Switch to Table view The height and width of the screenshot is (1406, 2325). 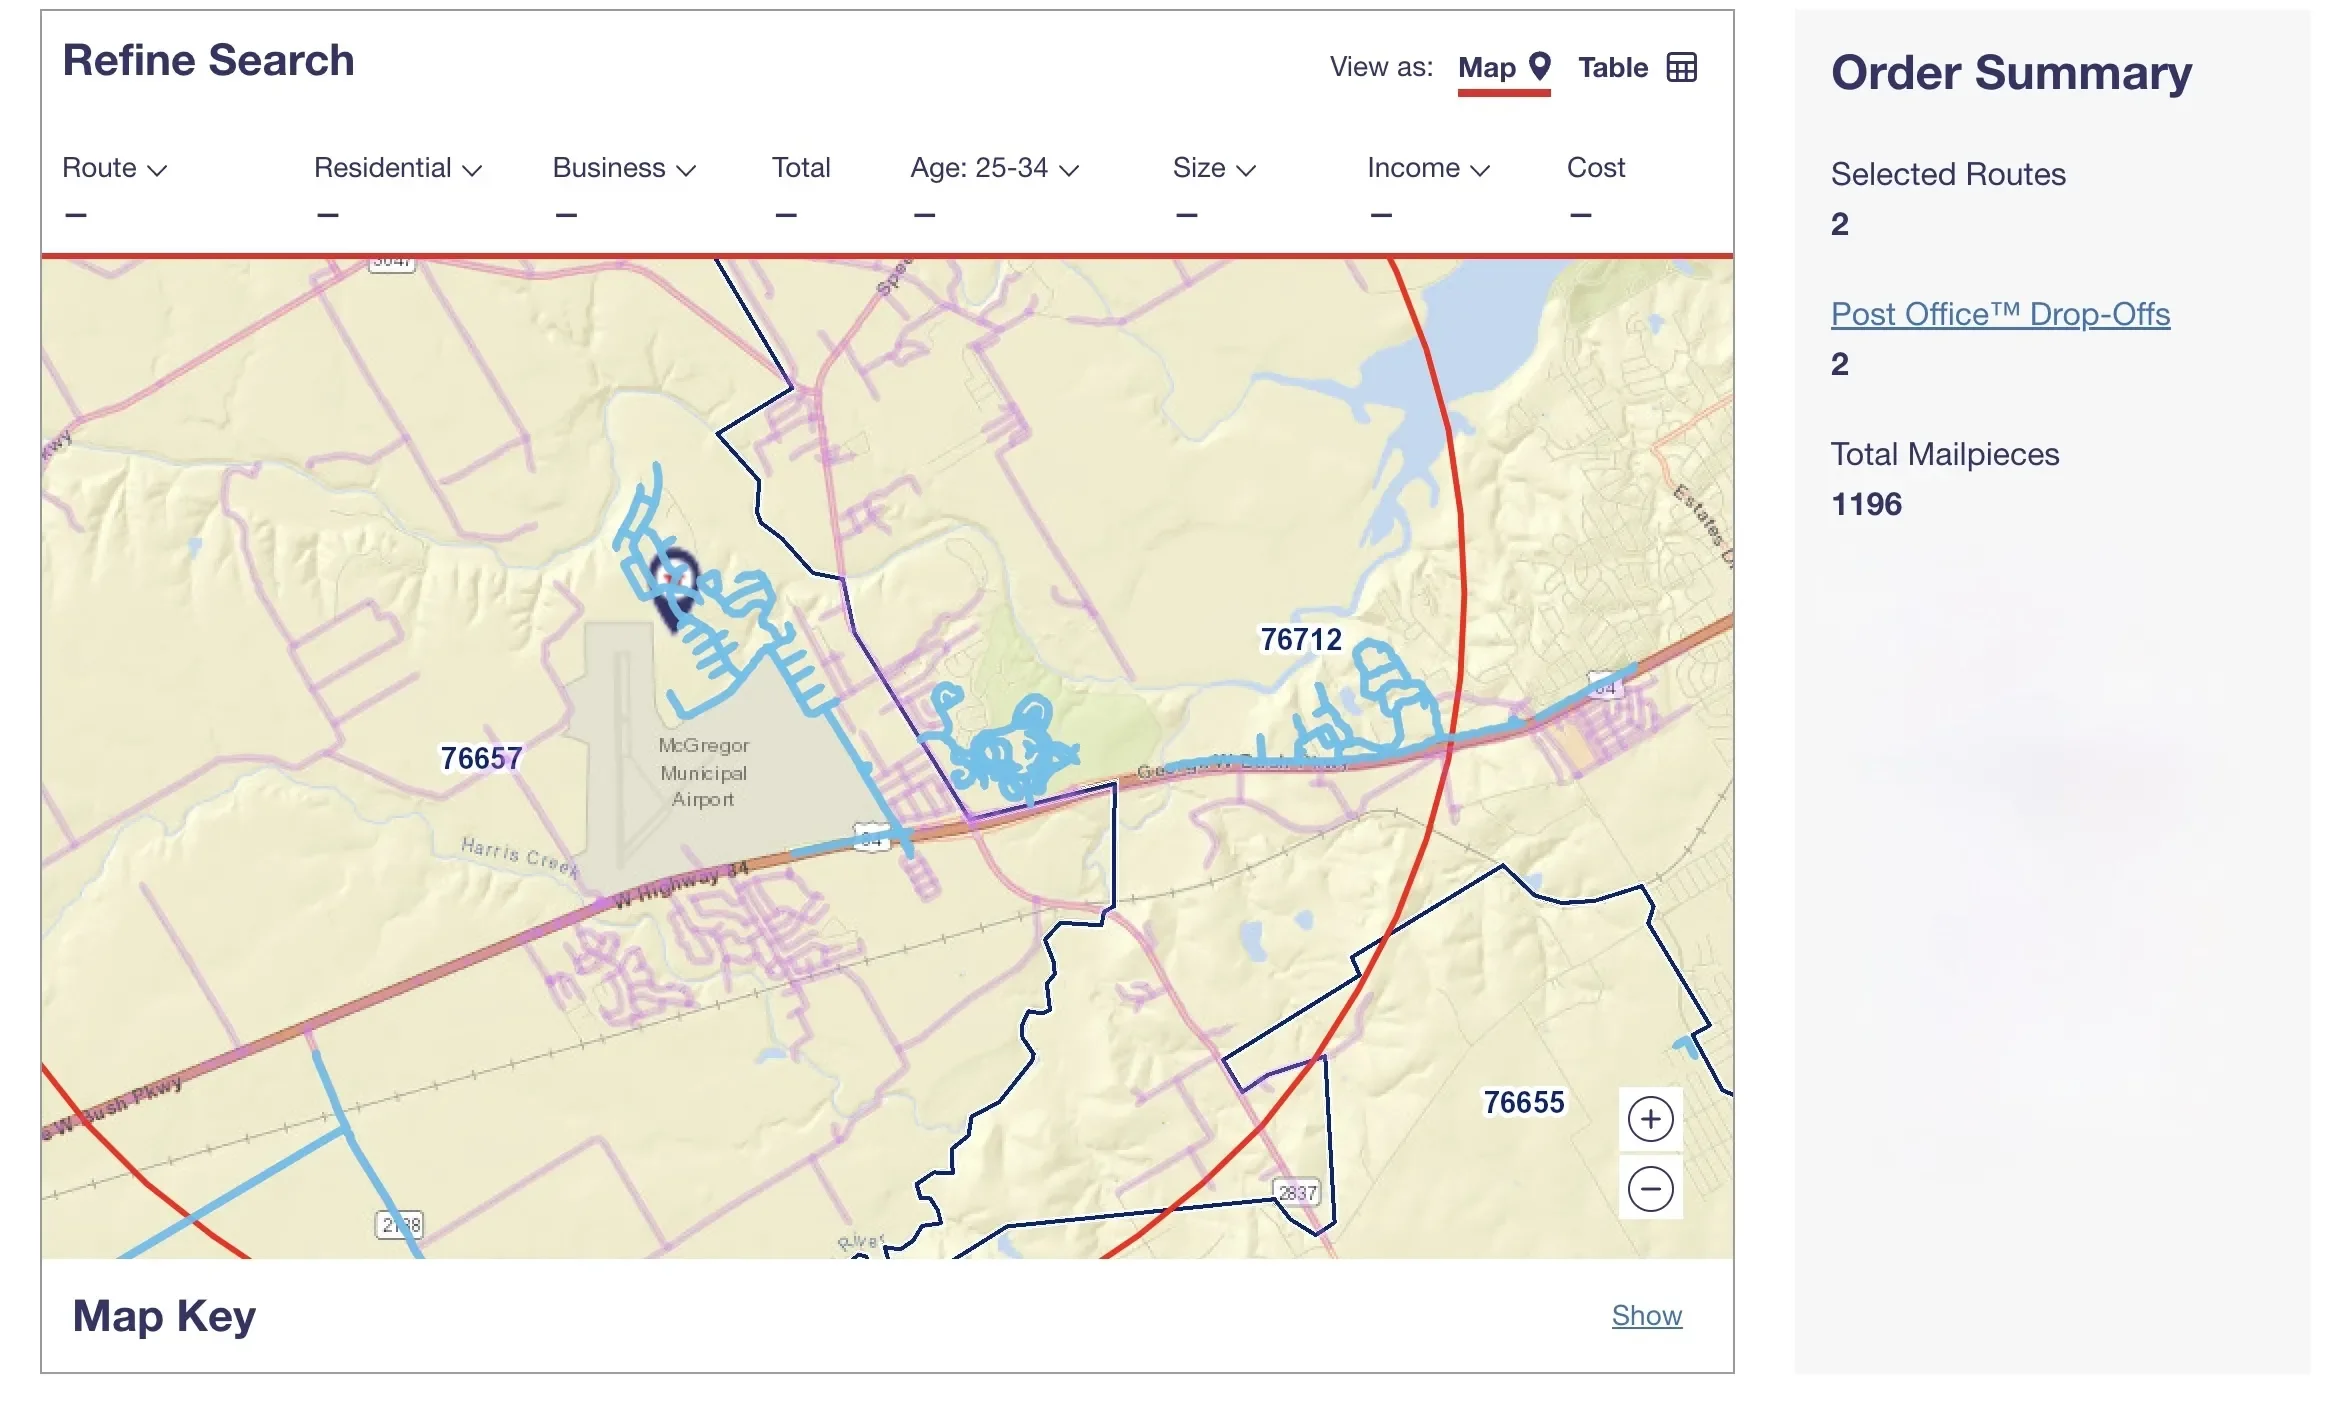[x=1612, y=66]
